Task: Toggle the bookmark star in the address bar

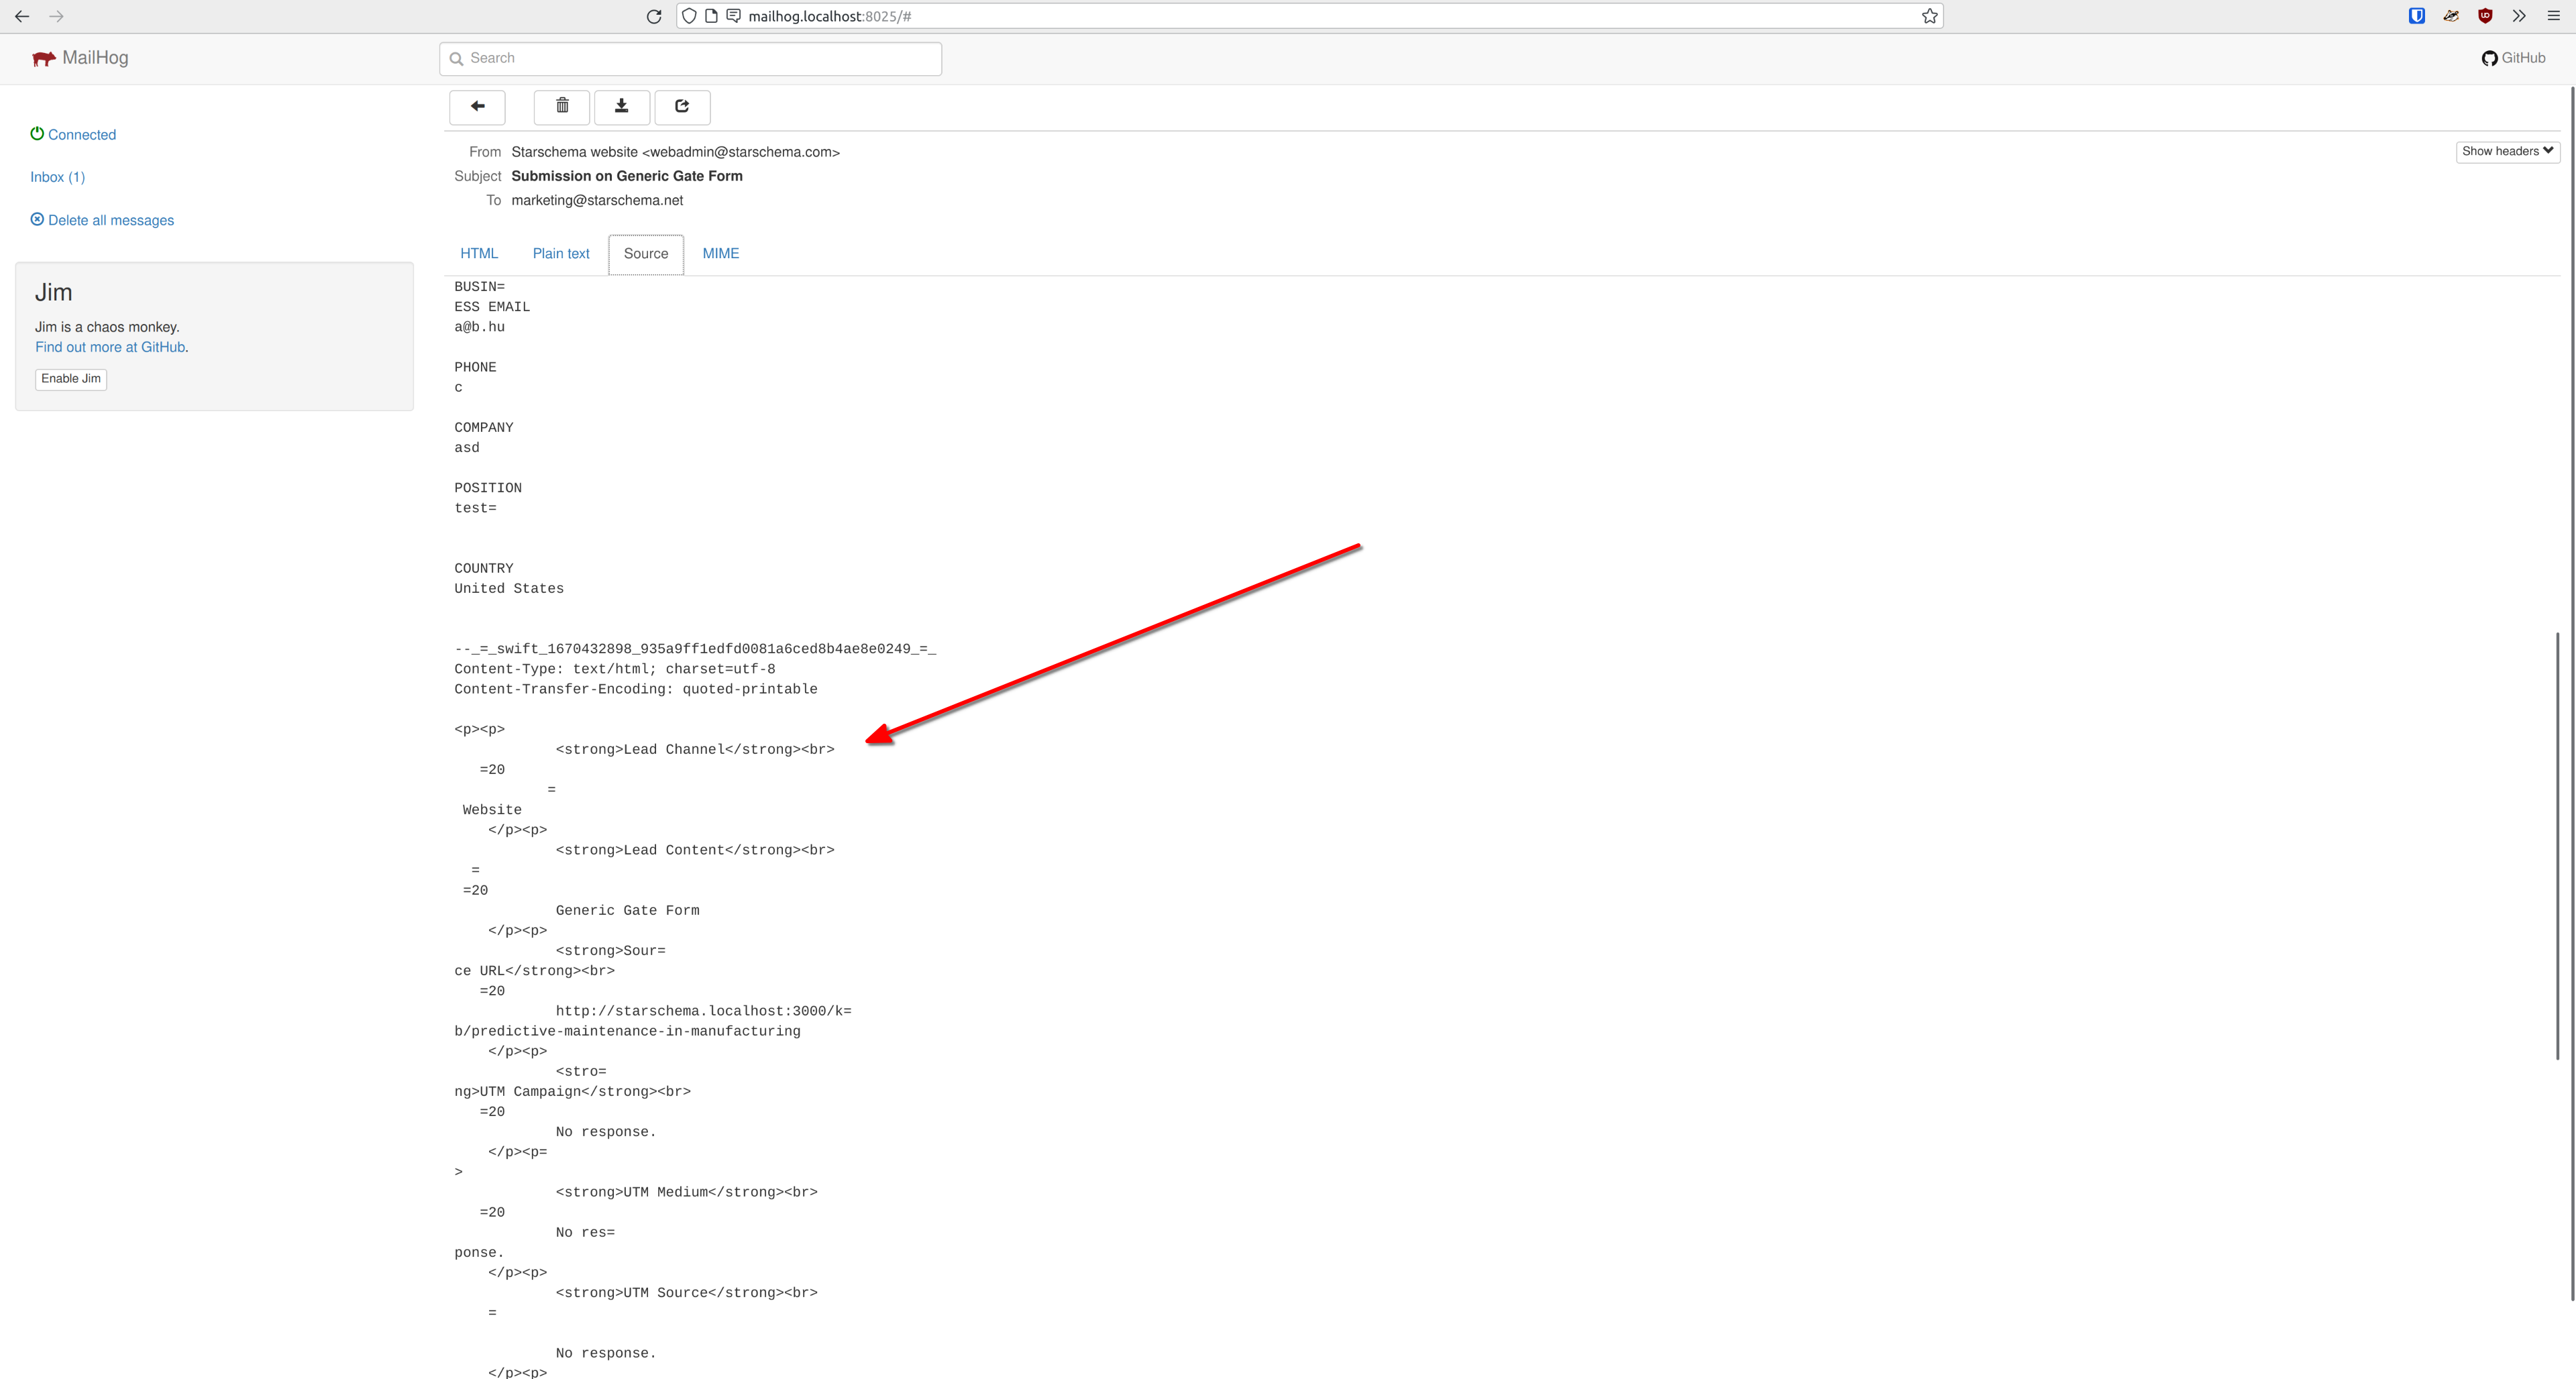Action: click(x=1930, y=16)
